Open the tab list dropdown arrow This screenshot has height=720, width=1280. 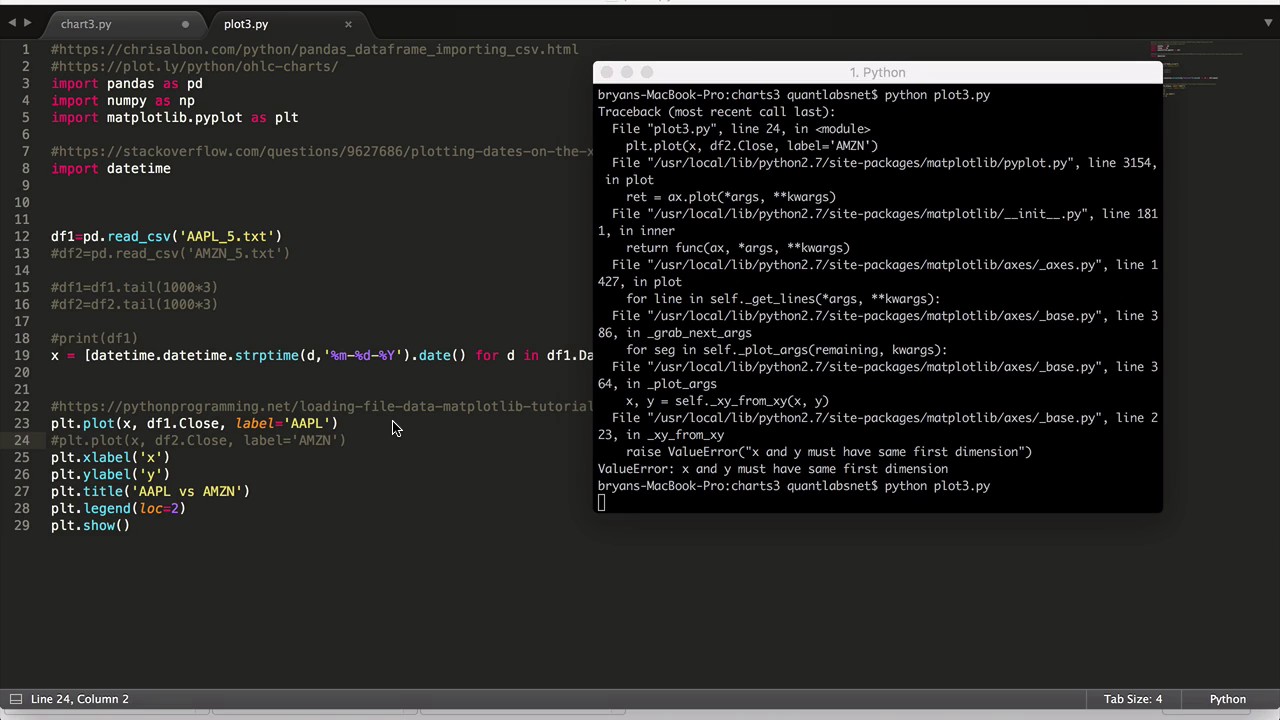(x=1267, y=23)
